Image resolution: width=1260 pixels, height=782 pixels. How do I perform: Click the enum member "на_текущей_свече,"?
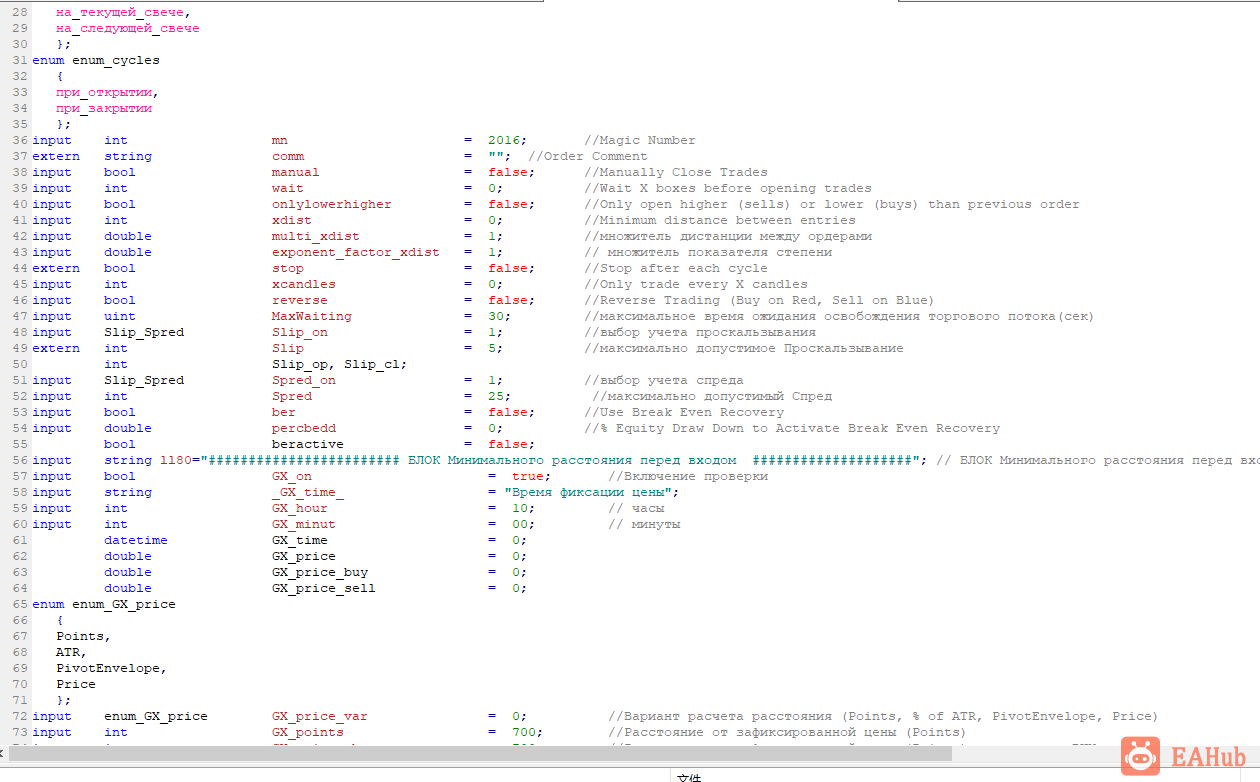tap(124, 12)
